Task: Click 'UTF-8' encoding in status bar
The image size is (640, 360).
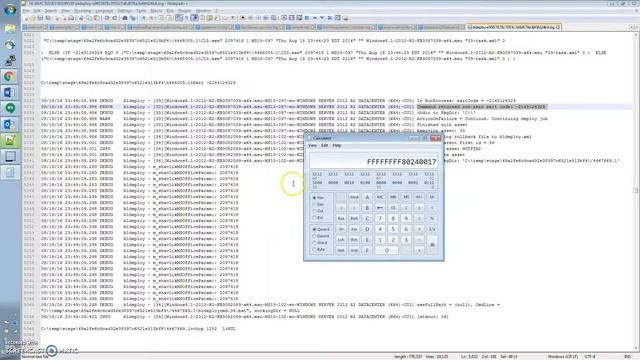Action: pos(590,356)
